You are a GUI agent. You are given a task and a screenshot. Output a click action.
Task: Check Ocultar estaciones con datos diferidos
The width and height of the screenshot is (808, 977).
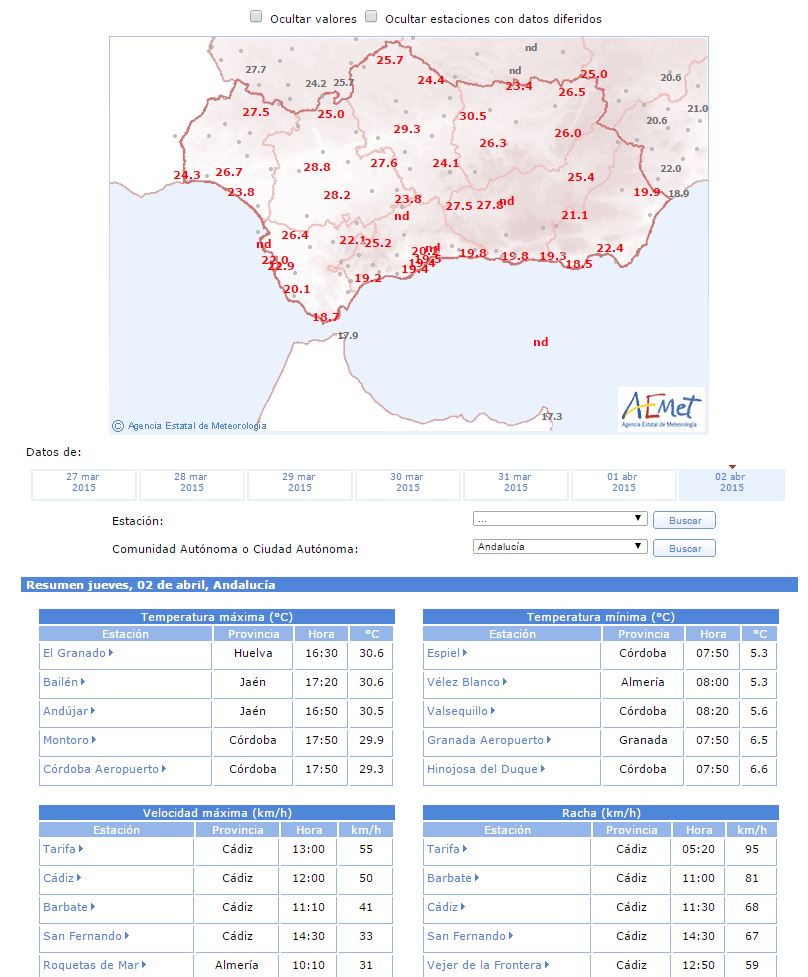(371, 17)
